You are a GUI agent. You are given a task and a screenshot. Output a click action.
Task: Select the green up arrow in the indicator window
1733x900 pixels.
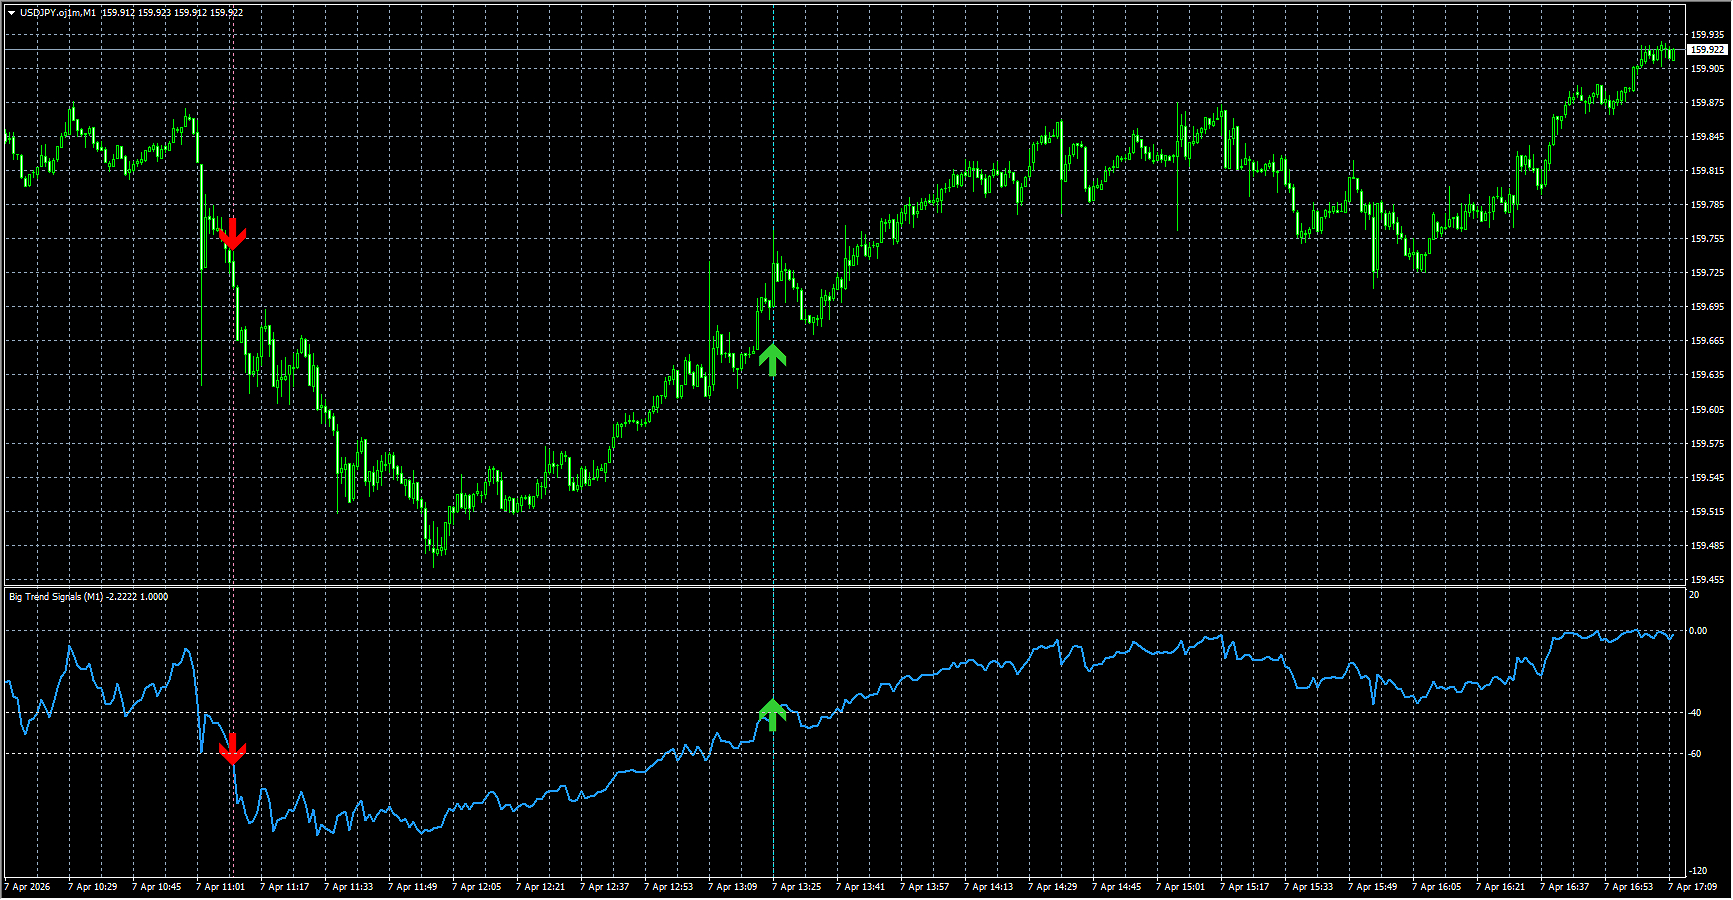(772, 714)
